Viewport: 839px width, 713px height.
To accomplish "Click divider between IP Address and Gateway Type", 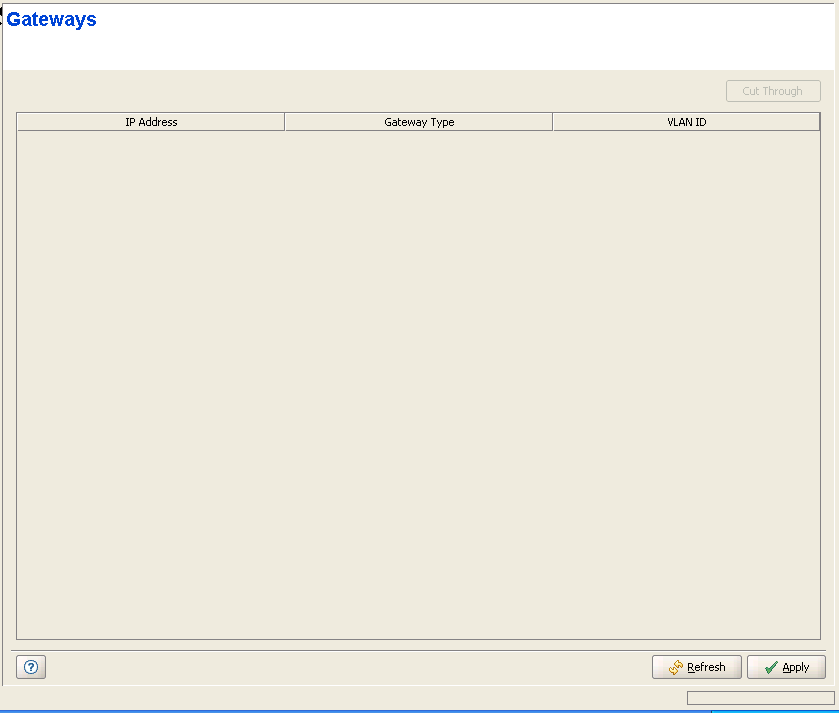I will pyautogui.click(x=285, y=122).
